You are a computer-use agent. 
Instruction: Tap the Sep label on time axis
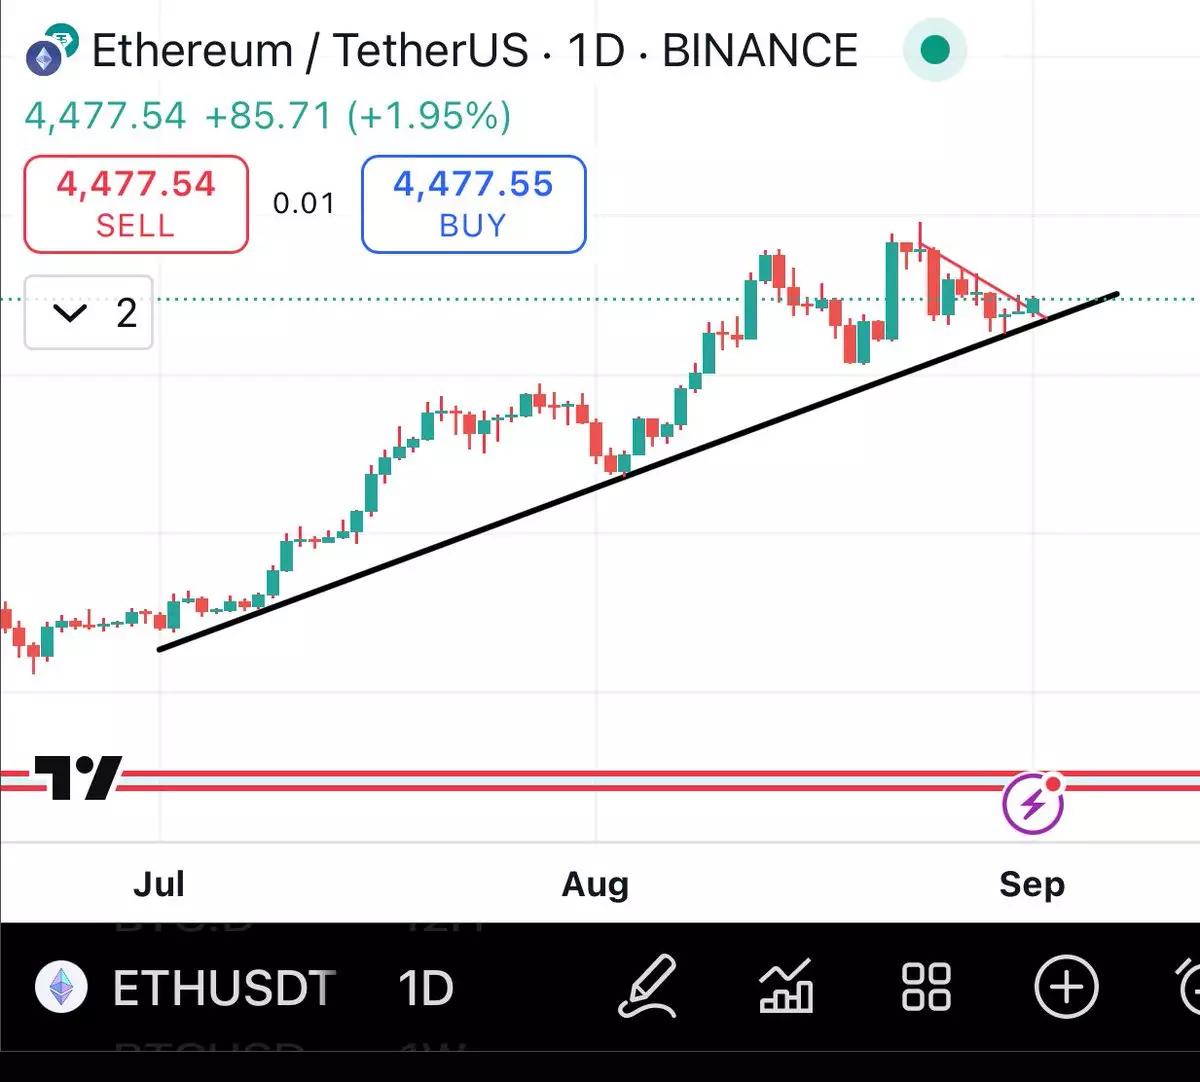pyautogui.click(x=1032, y=884)
